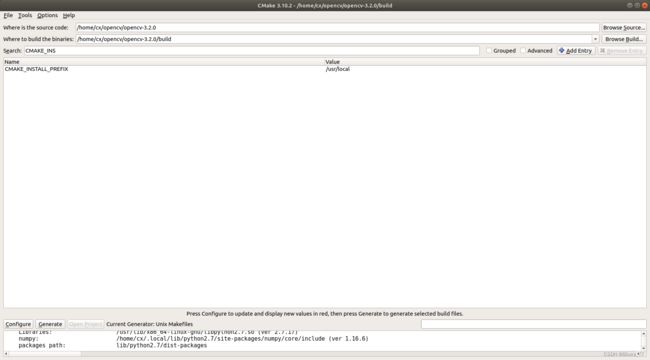
Task: Click the progress bar beside generator label
Action: click(533, 324)
